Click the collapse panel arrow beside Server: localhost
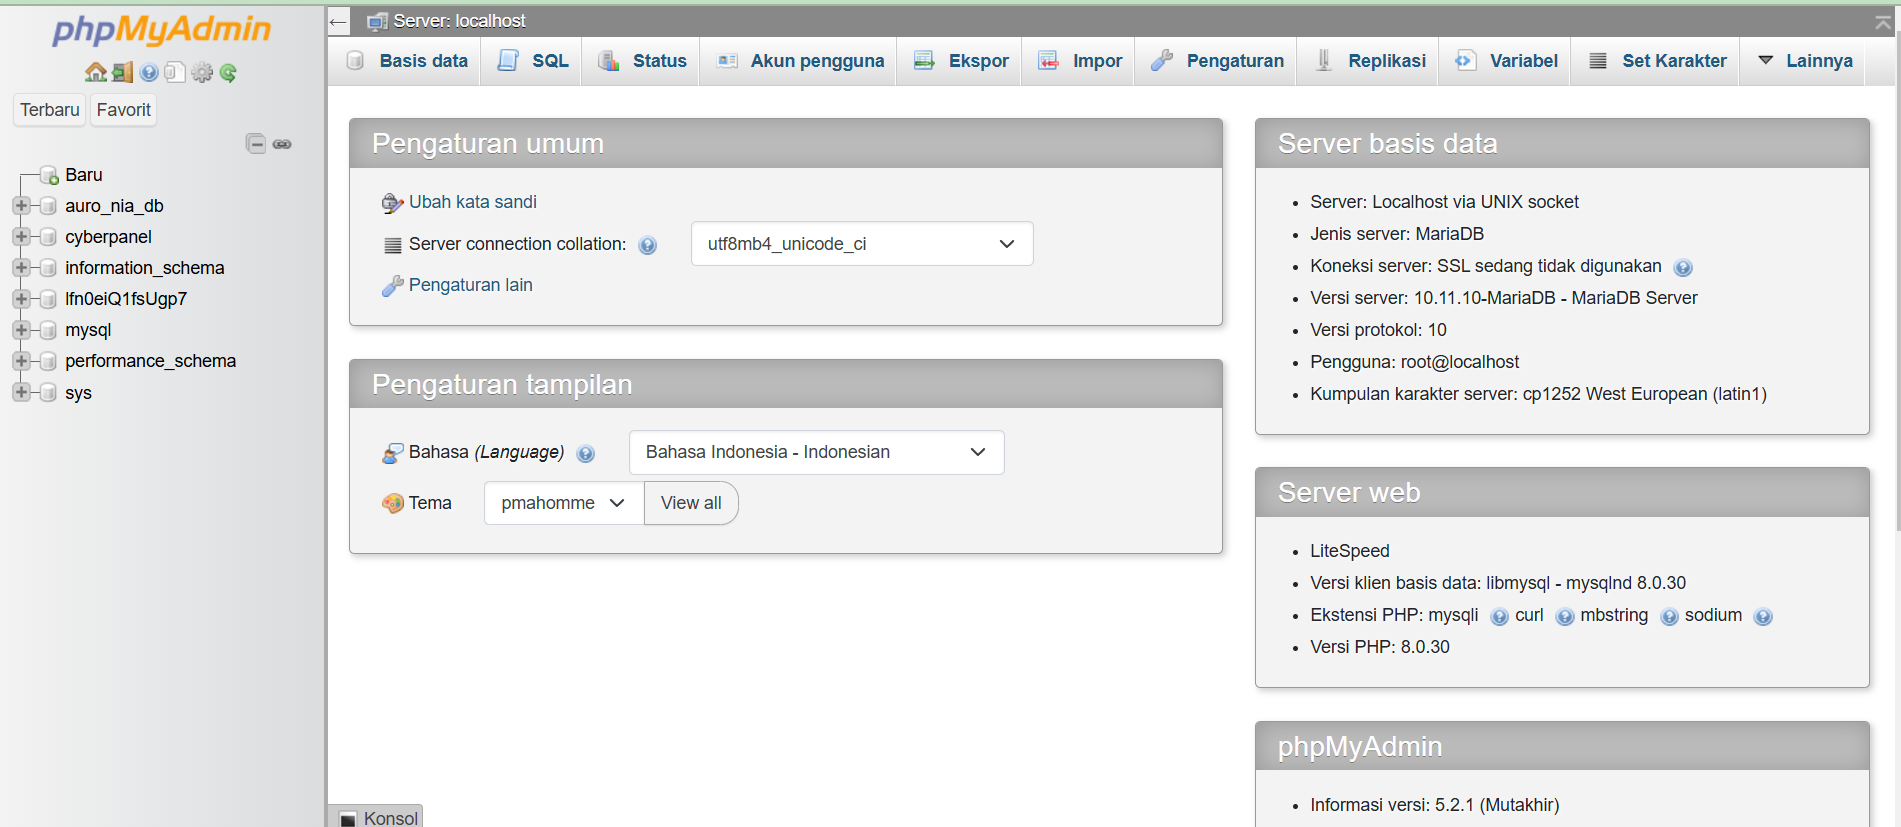This screenshot has height=827, width=1901. tap(338, 21)
